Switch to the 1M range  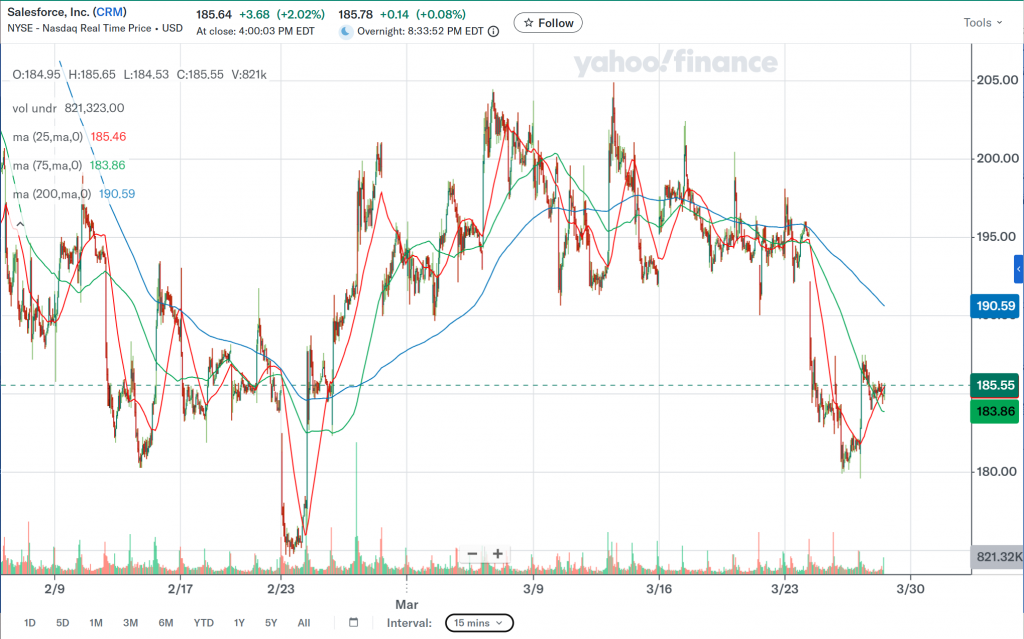tap(96, 623)
